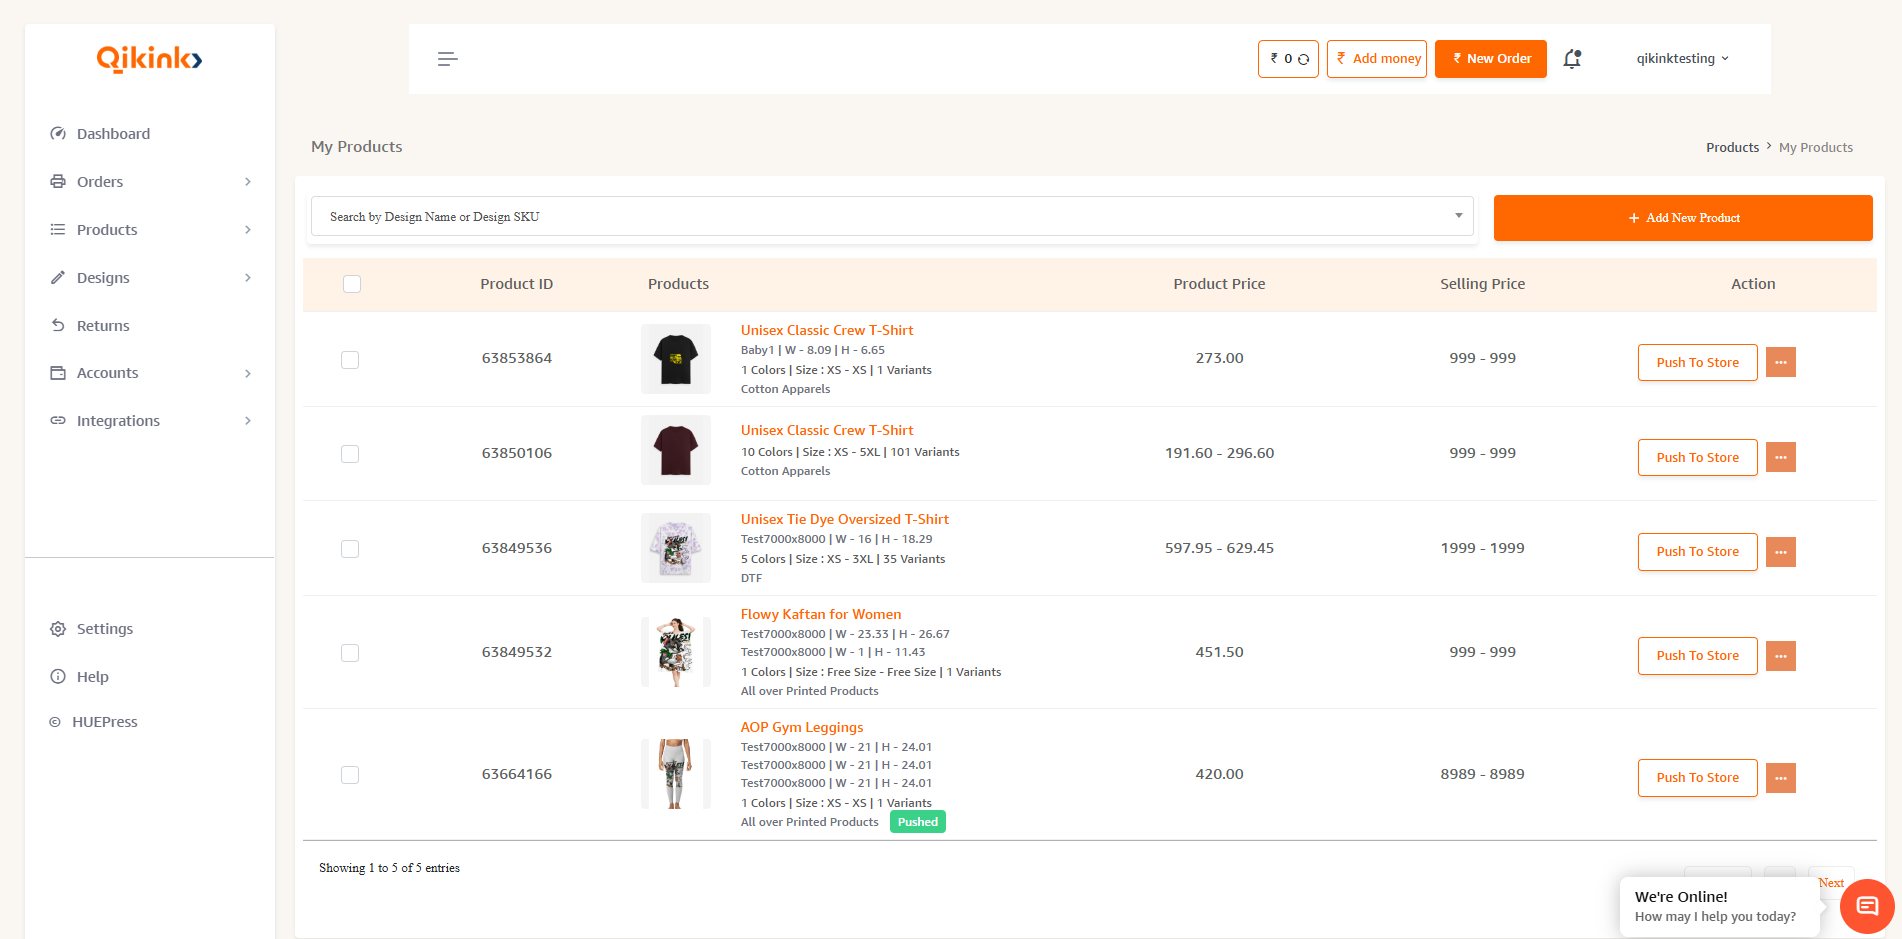Click the New Order button

coord(1490,59)
